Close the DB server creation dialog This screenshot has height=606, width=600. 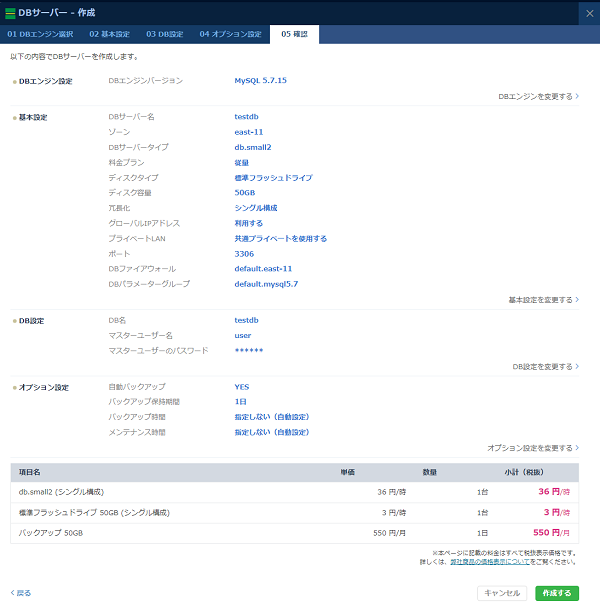587,12
